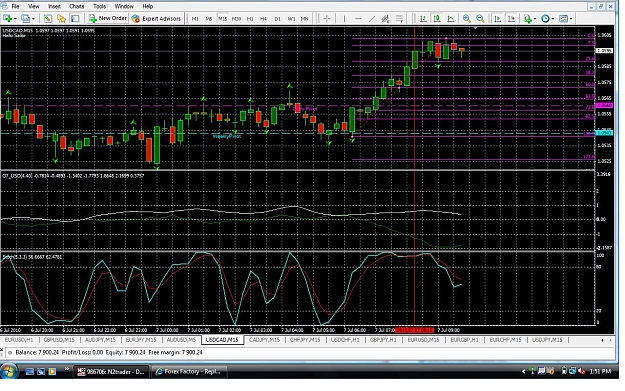The height and width of the screenshot is (391, 625).
Task: Select the M30 timeframe
Action: [236, 19]
